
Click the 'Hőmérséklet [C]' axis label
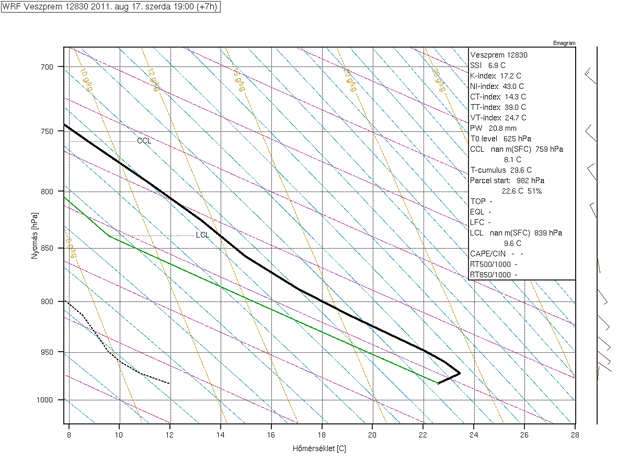pos(322,447)
